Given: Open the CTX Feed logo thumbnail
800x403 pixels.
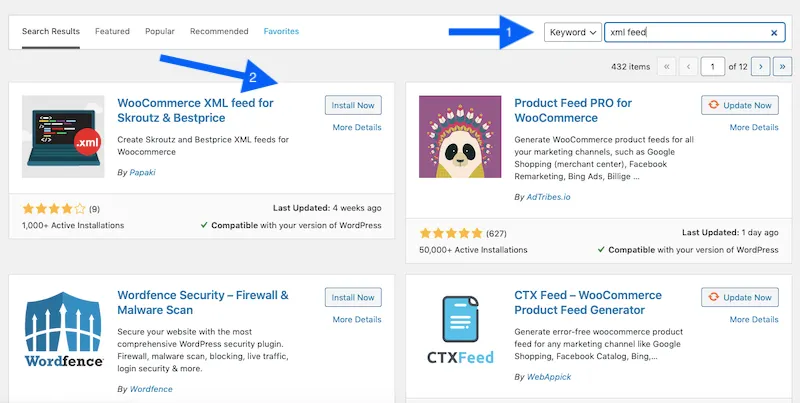Looking at the screenshot, I should coord(460,329).
